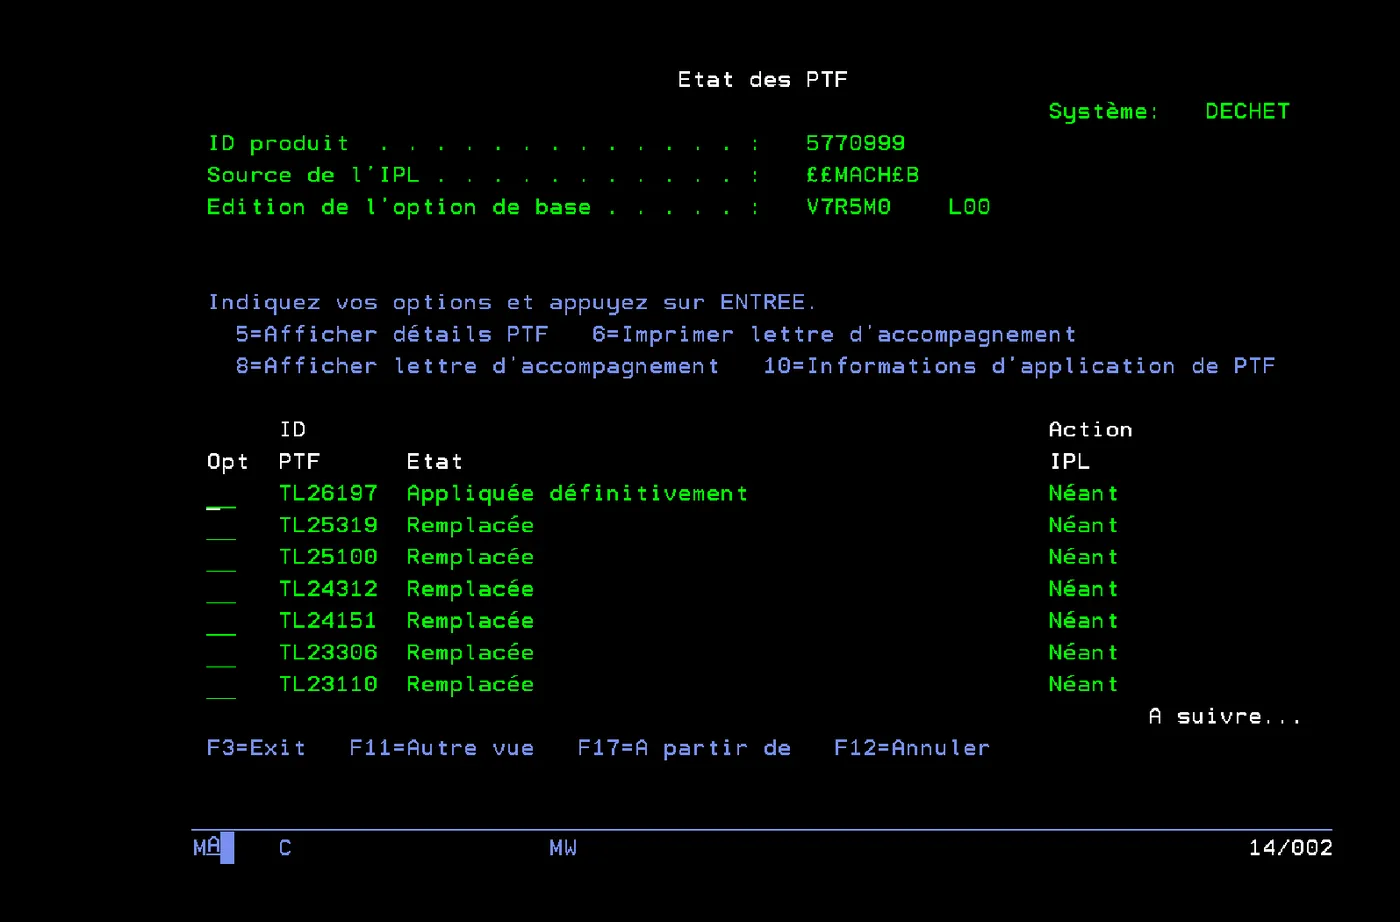Click the Néant IPL action for TL26197
The image size is (1400, 922).
1084,493
